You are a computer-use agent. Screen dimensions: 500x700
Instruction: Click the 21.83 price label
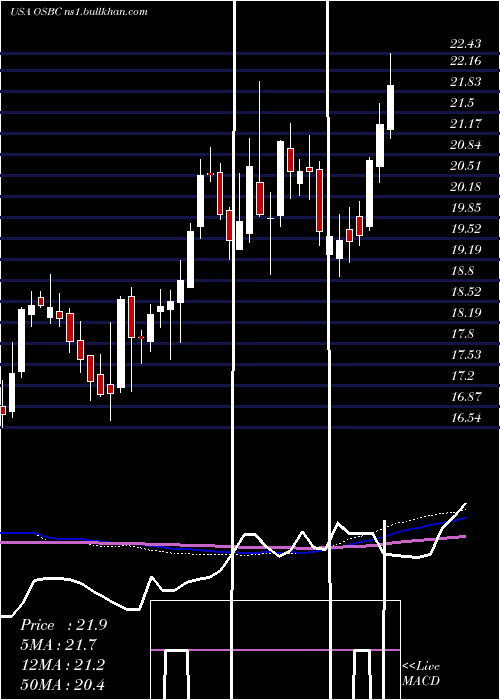tap(466, 82)
